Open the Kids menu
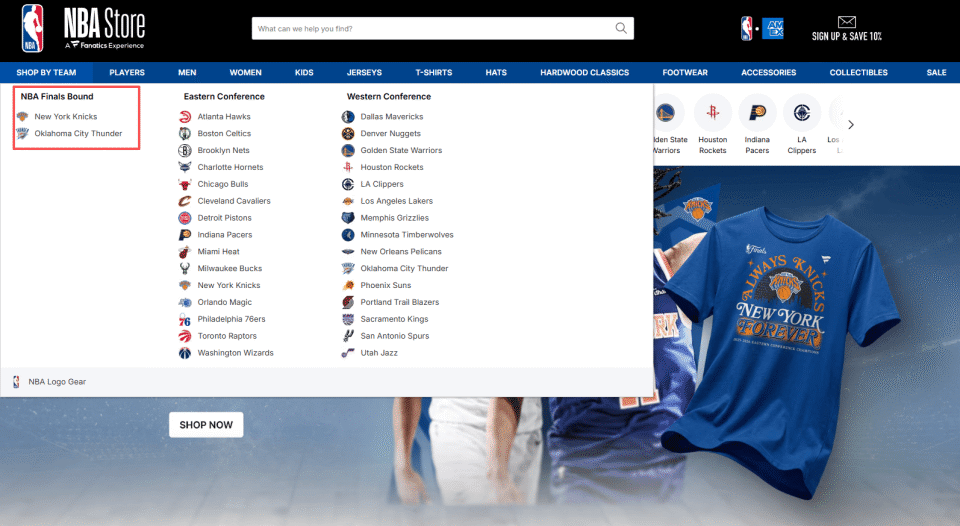Viewport: 960px width, 526px height. point(304,72)
